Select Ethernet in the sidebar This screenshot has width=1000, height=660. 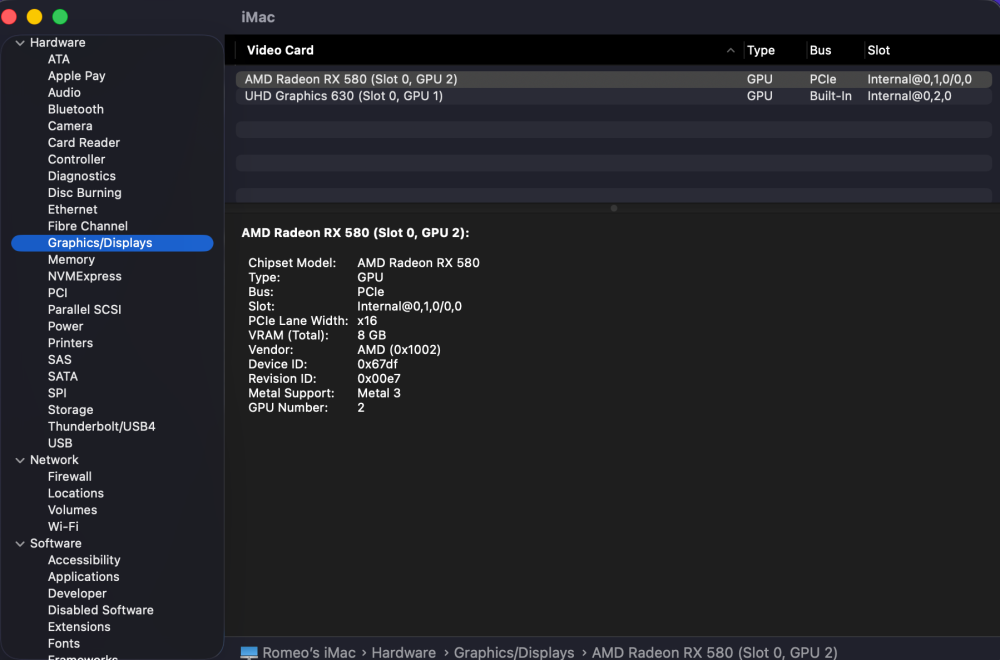[73, 209]
